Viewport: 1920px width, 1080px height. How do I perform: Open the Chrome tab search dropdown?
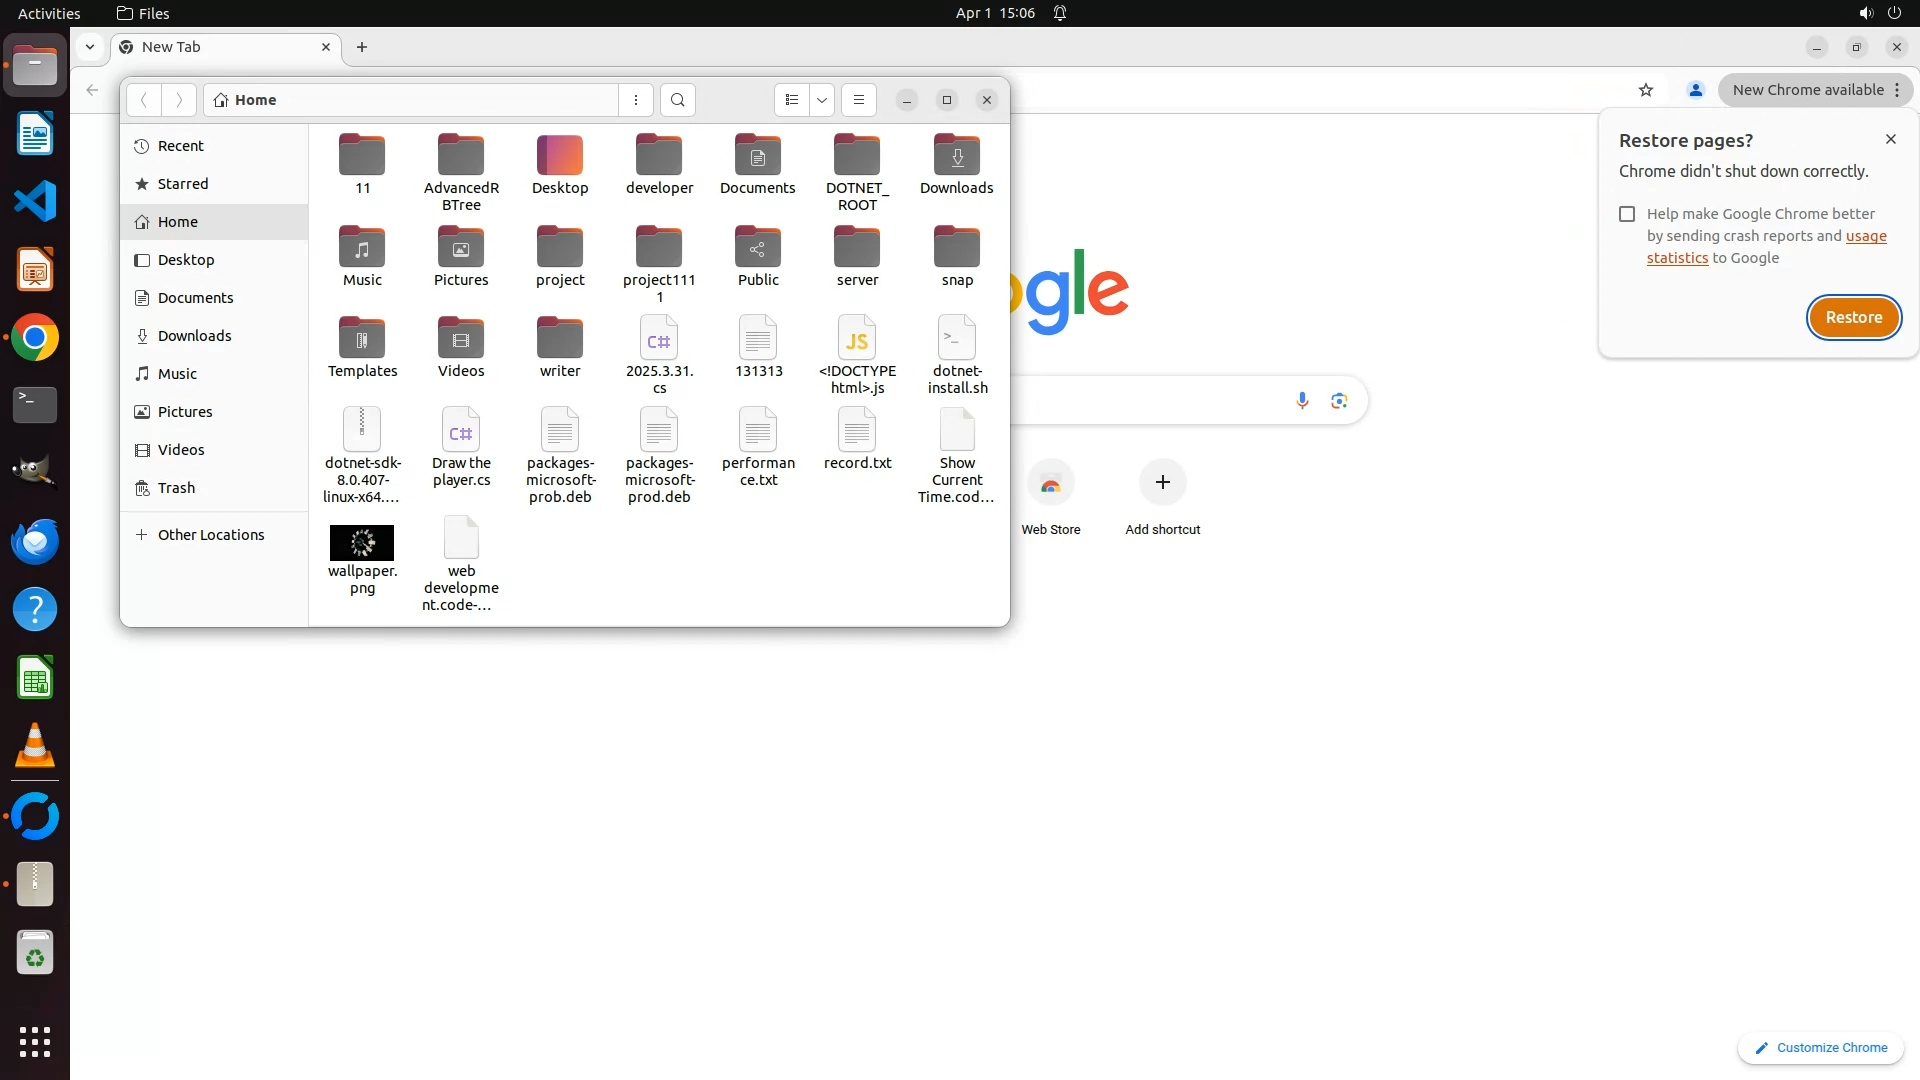click(x=90, y=47)
